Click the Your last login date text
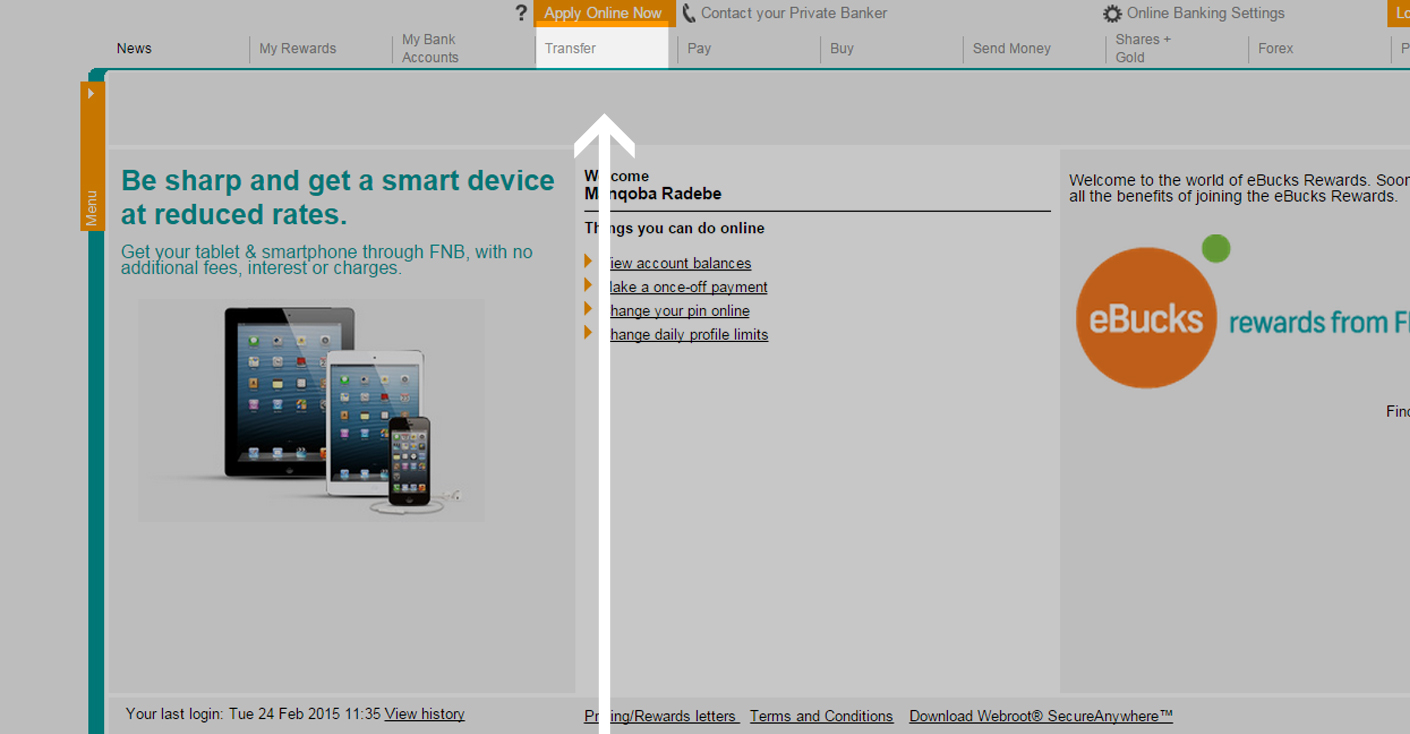Image resolution: width=1410 pixels, height=734 pixels. pyautogui.click(x=253, y=714)
